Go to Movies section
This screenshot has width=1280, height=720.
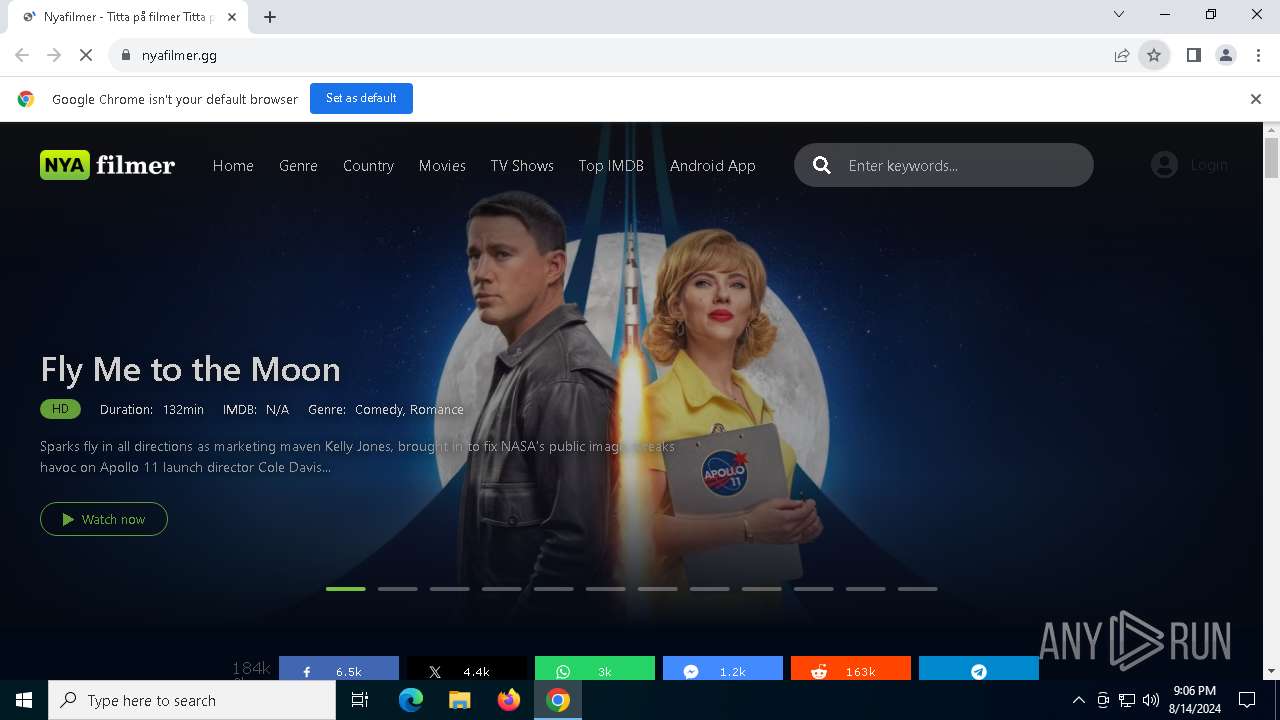pos(442,166)
